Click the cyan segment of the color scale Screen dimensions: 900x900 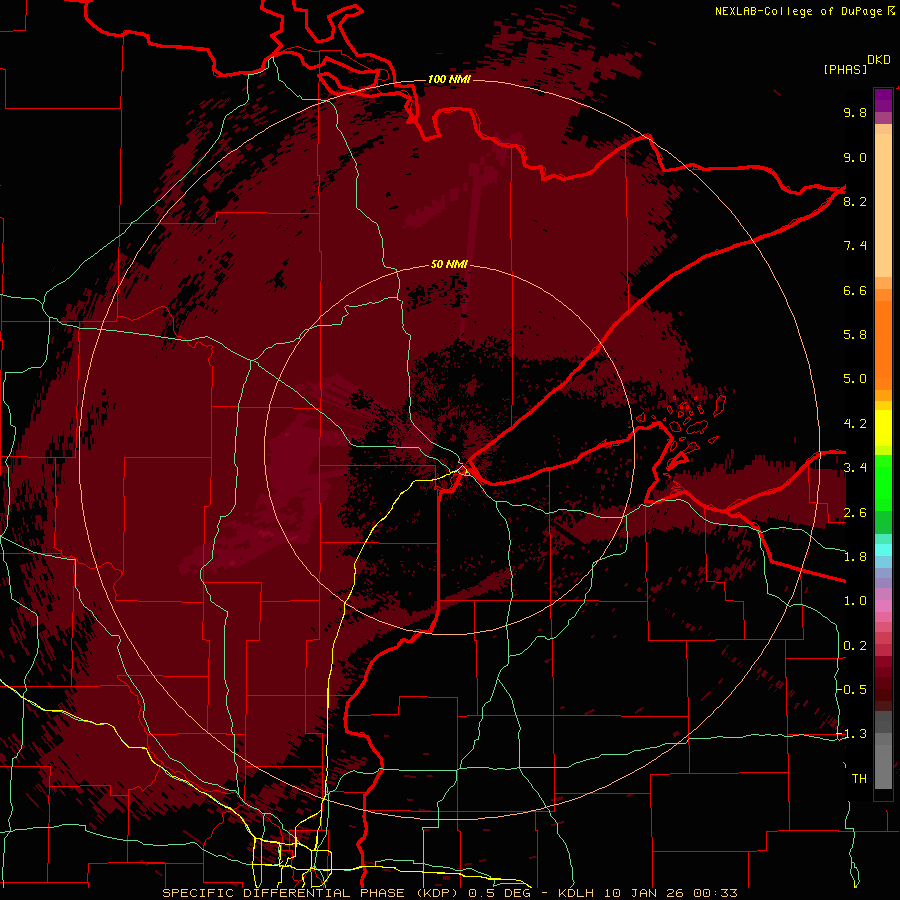pyautogui.click(x=883, y=550)
